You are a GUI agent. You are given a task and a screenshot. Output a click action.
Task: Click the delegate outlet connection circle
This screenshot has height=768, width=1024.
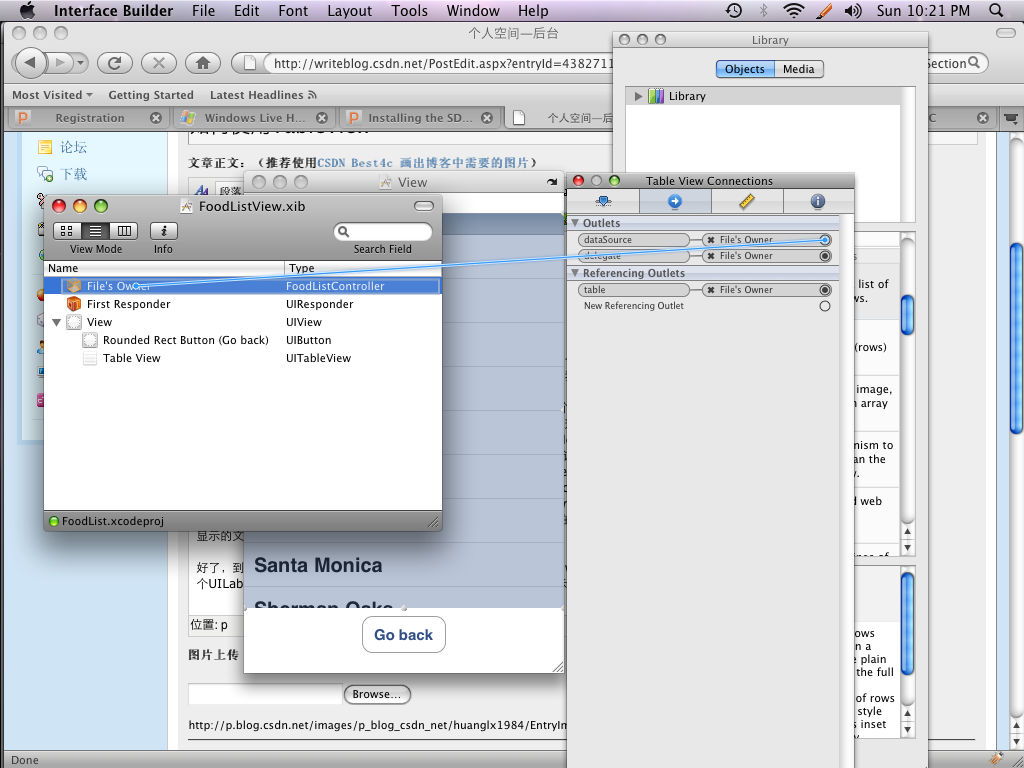pos(825,256)
